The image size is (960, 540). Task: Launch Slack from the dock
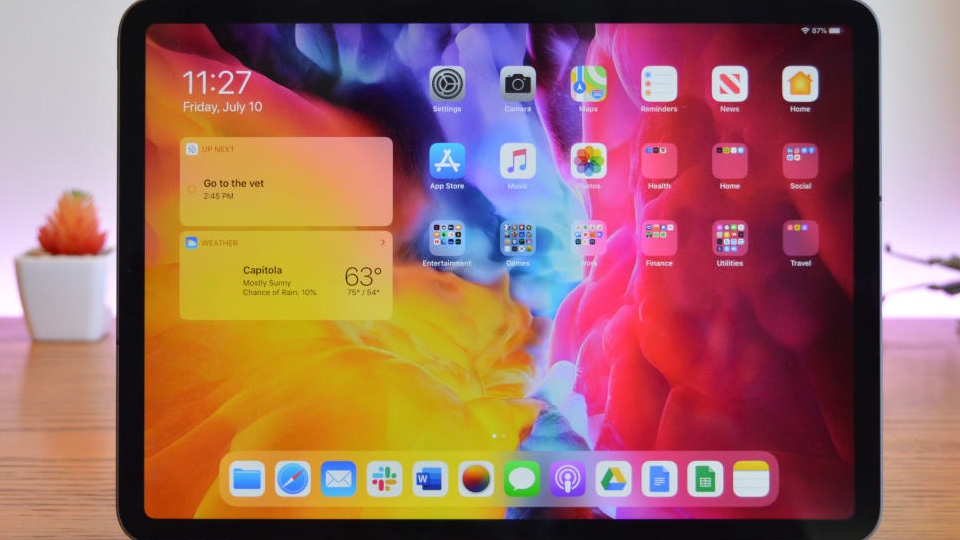pyautogui.click(x=384, y=479)
